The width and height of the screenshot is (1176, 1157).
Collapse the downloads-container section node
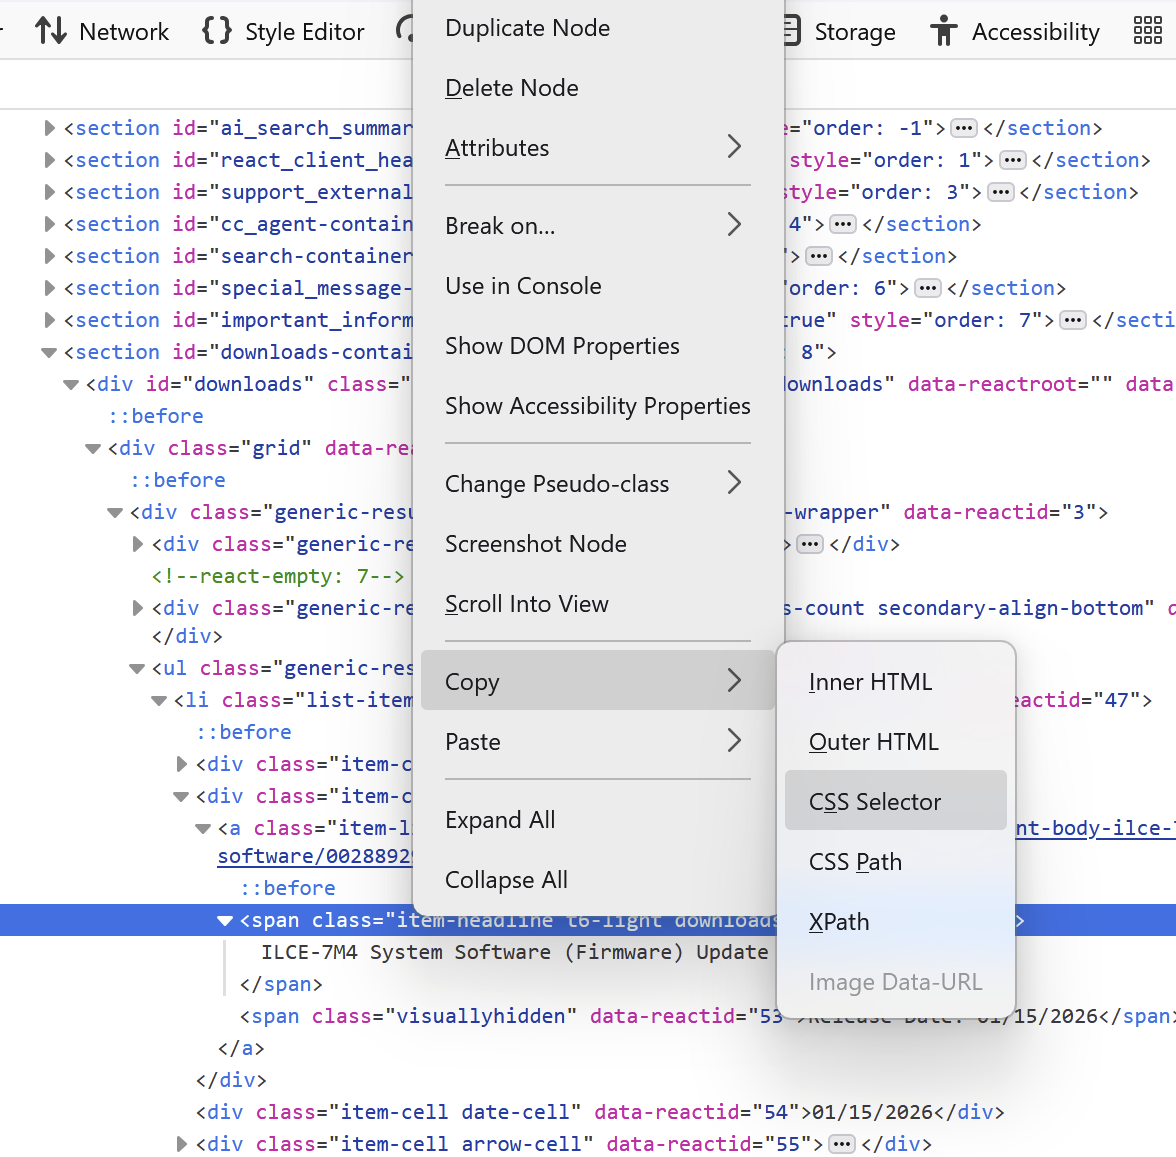[x=49, y=352]
